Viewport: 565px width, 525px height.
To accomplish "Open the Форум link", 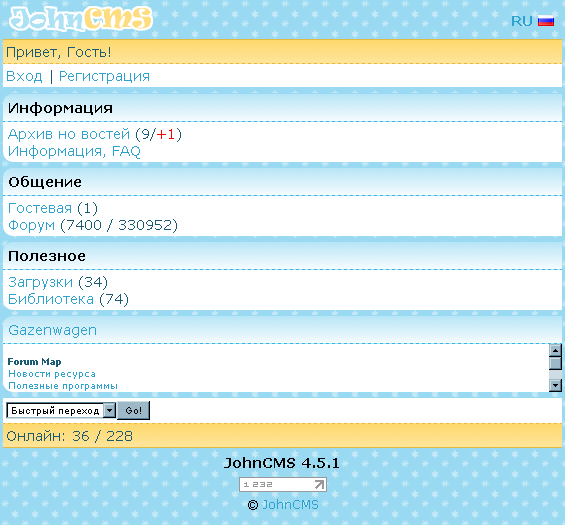I will point(31,225).
